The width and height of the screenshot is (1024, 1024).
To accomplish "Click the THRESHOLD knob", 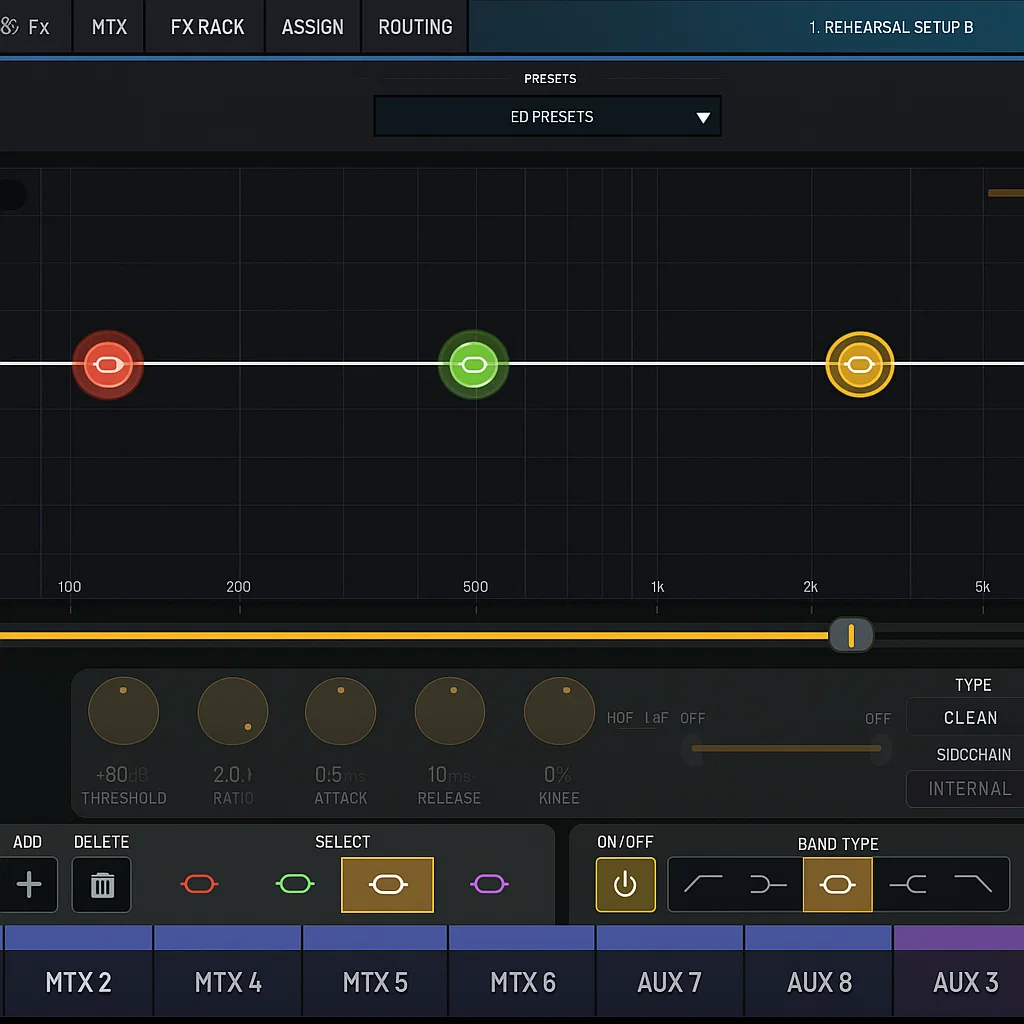I will [124, 712].
